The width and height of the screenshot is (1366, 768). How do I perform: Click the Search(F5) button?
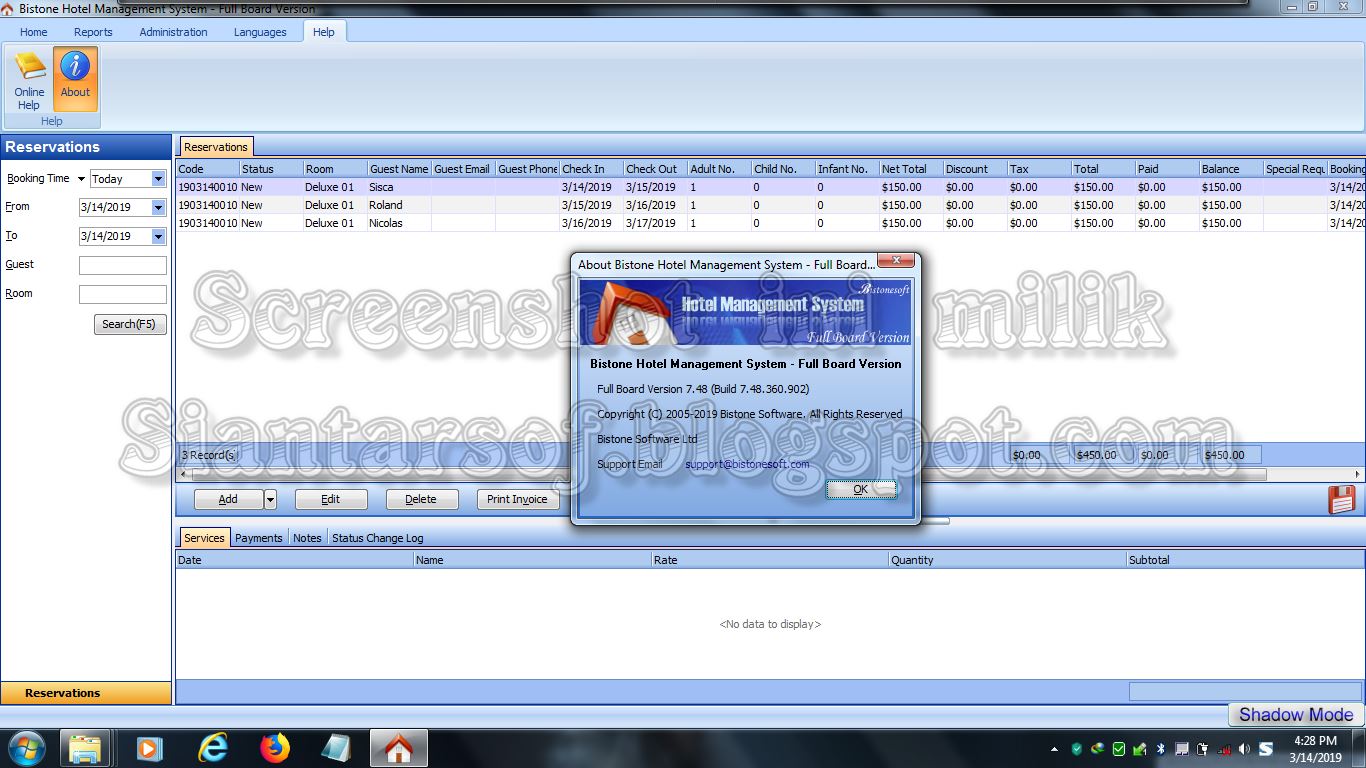tap(130, 324)
